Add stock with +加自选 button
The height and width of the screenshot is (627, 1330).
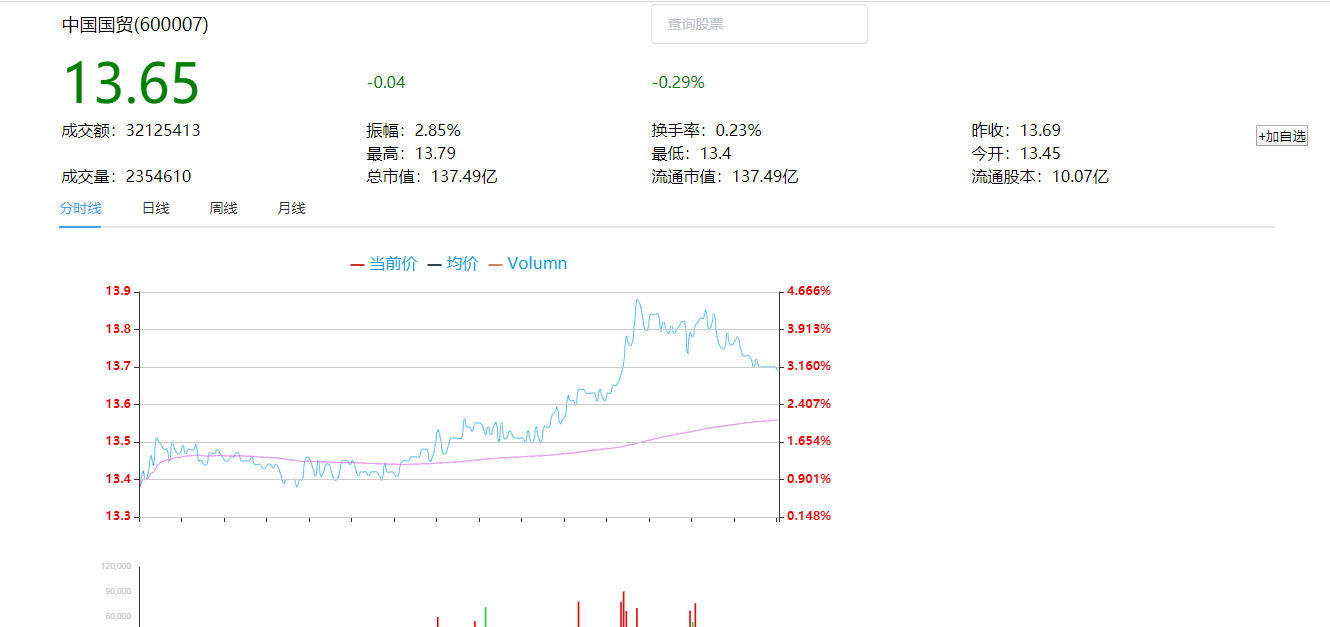coord(1282,136)
